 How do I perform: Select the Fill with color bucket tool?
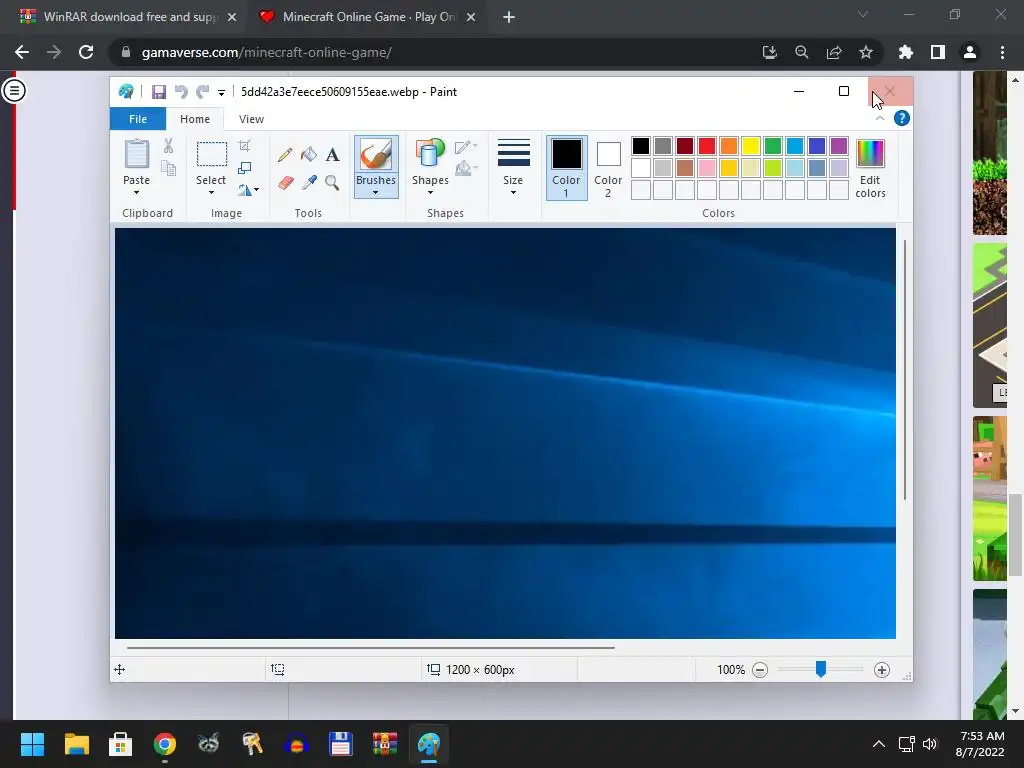(308, 155)
